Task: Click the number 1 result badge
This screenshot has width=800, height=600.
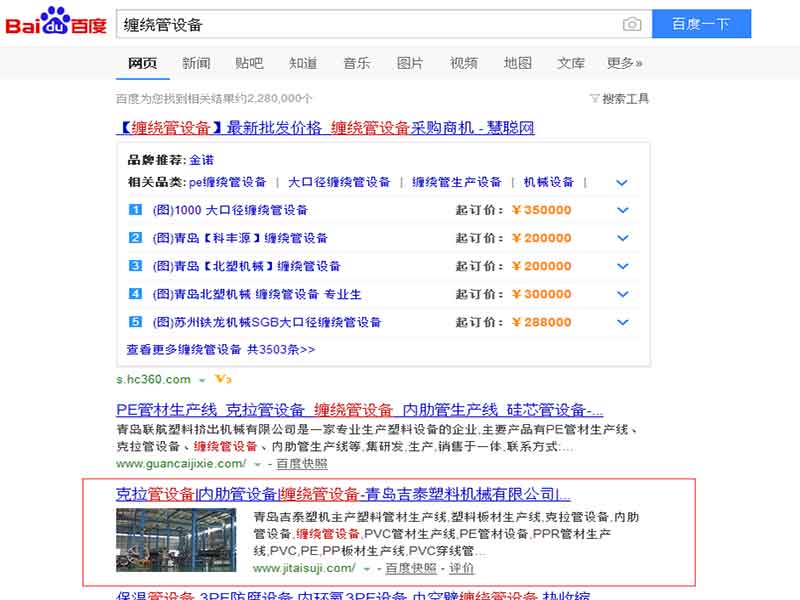Action: (x=136, y=210)
